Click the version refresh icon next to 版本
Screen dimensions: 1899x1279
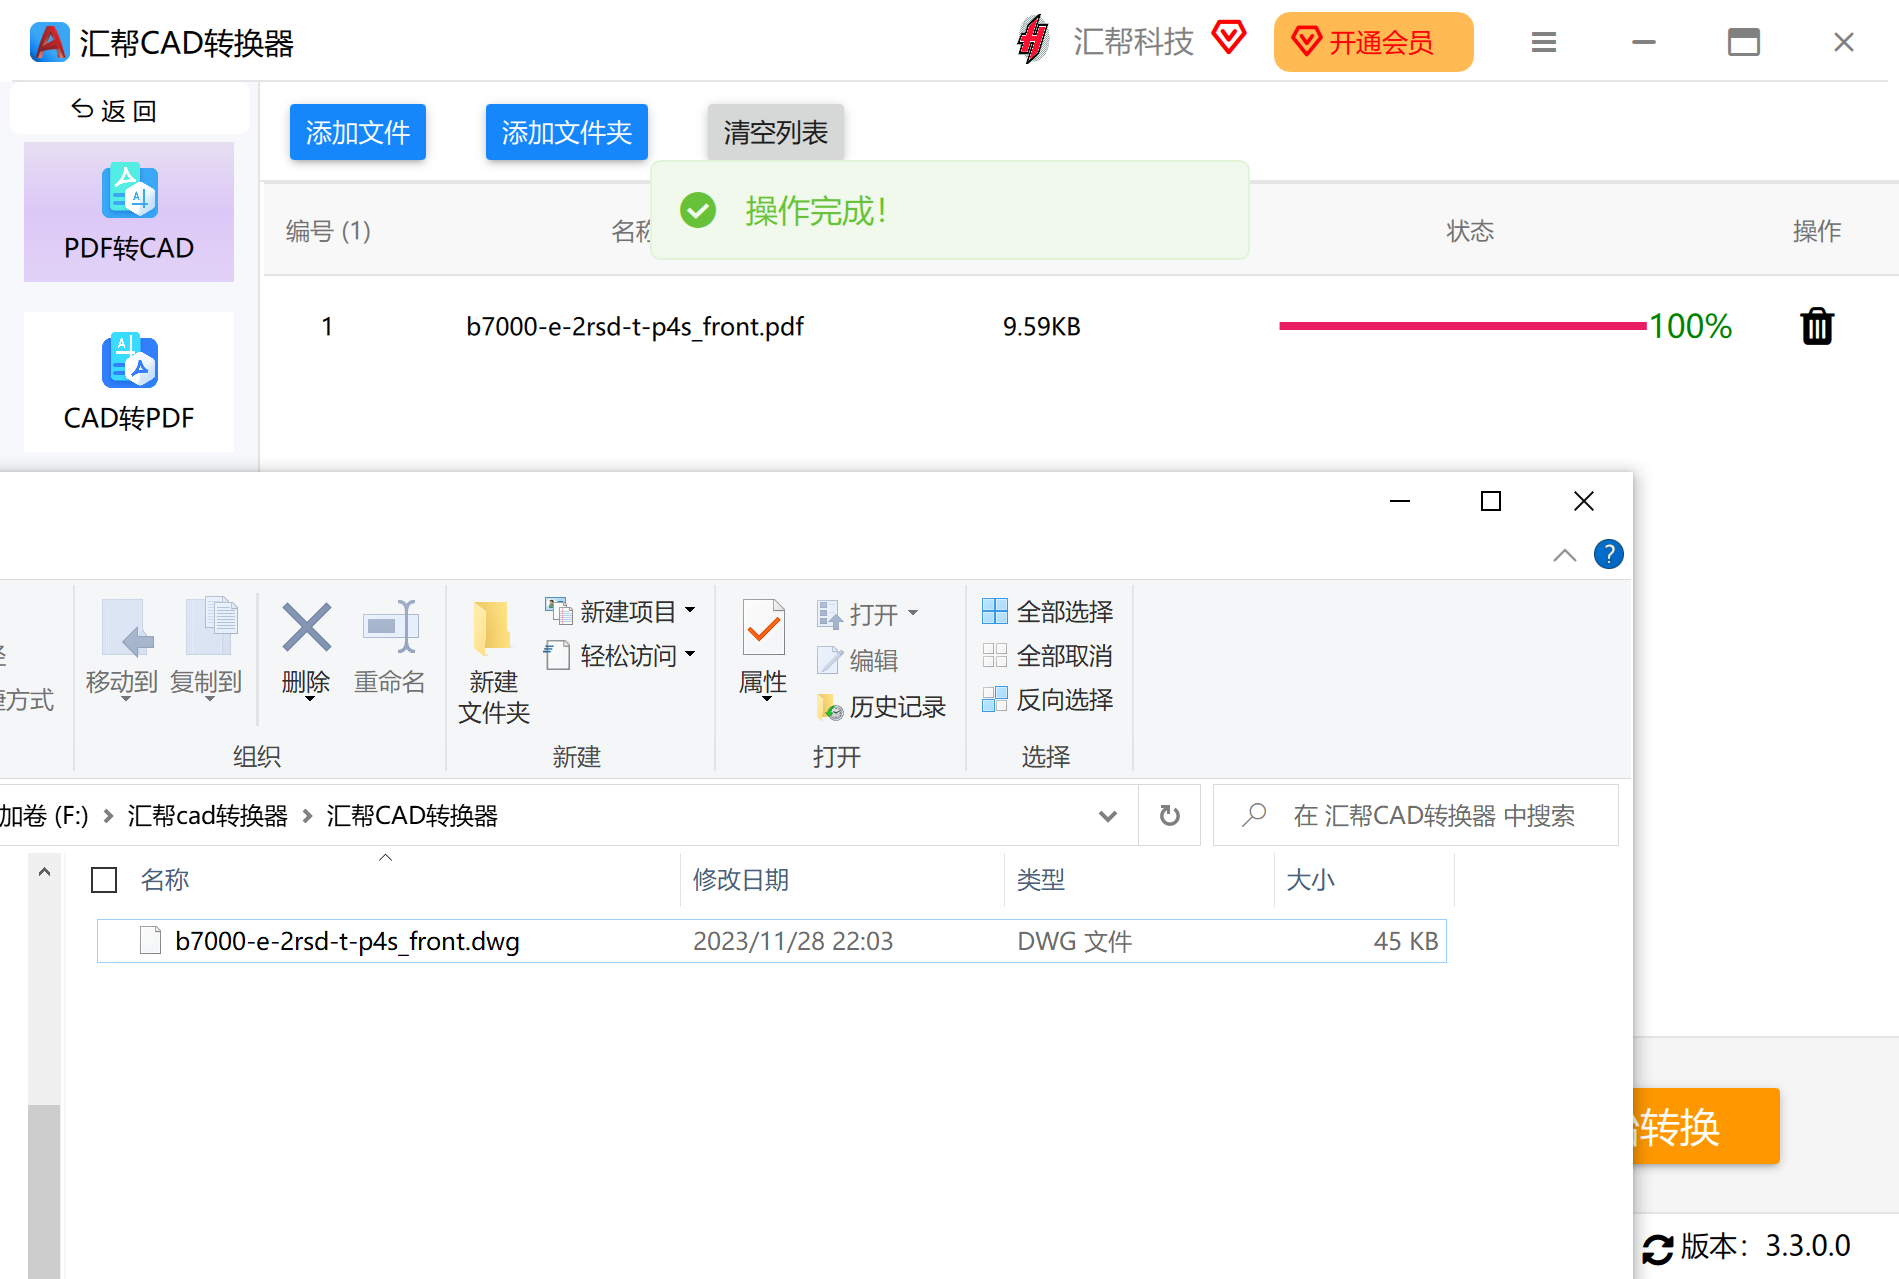pyautogui.click(x=1658, y=1248)
